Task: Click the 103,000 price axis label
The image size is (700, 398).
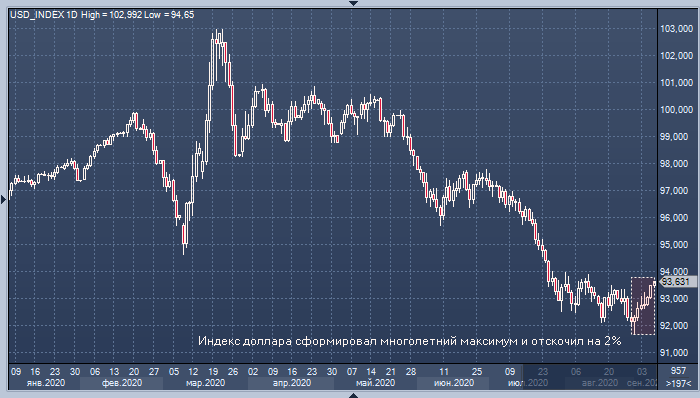Action: coord(676,29)
